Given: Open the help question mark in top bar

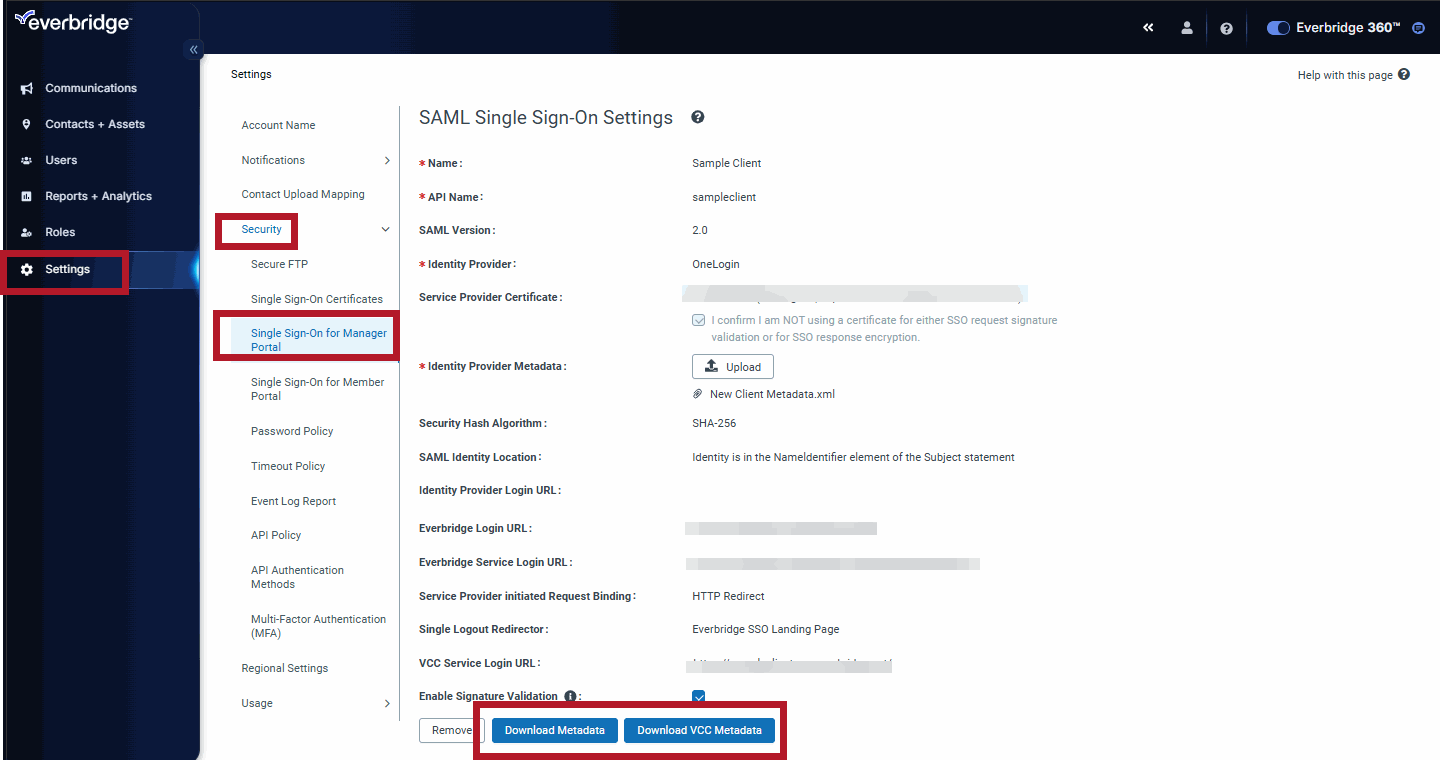Looking at the screenshot, I should click(x=1226, y=28).
